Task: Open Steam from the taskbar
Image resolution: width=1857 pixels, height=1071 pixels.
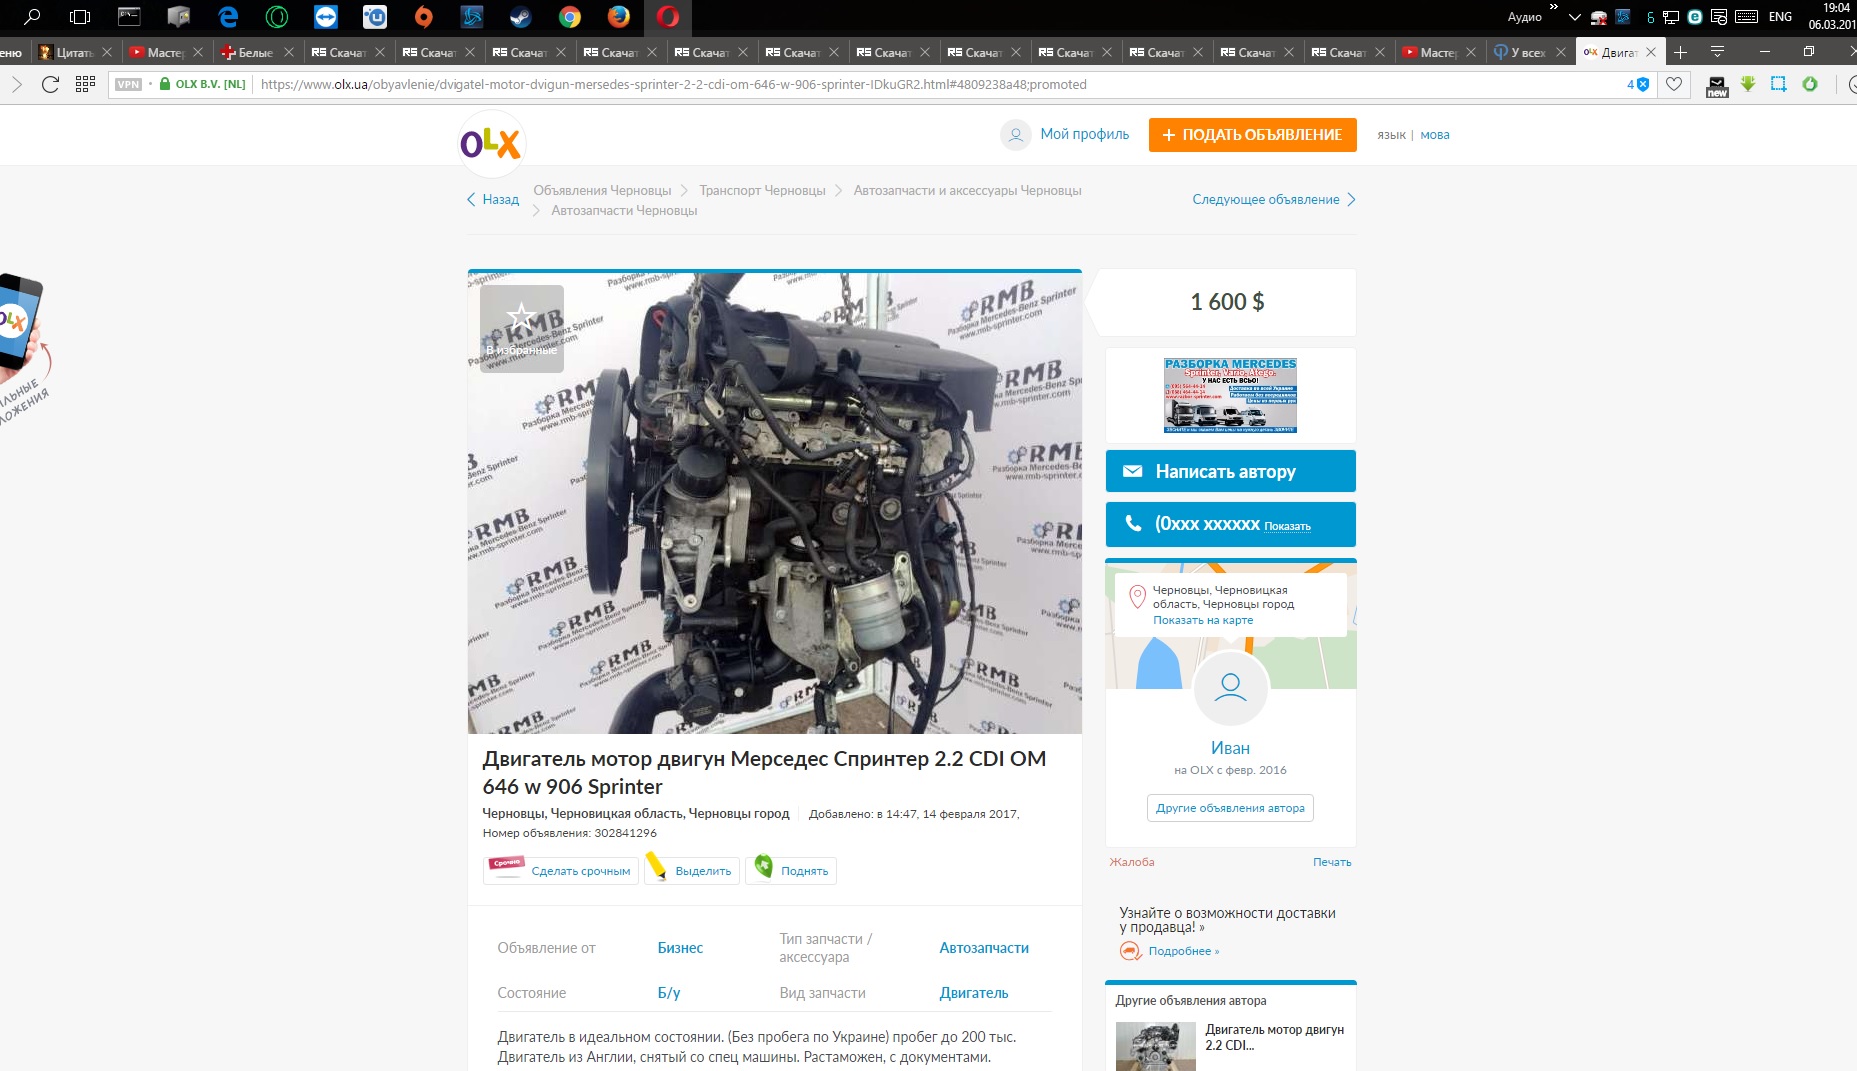Action: click(x=521, y=17)
